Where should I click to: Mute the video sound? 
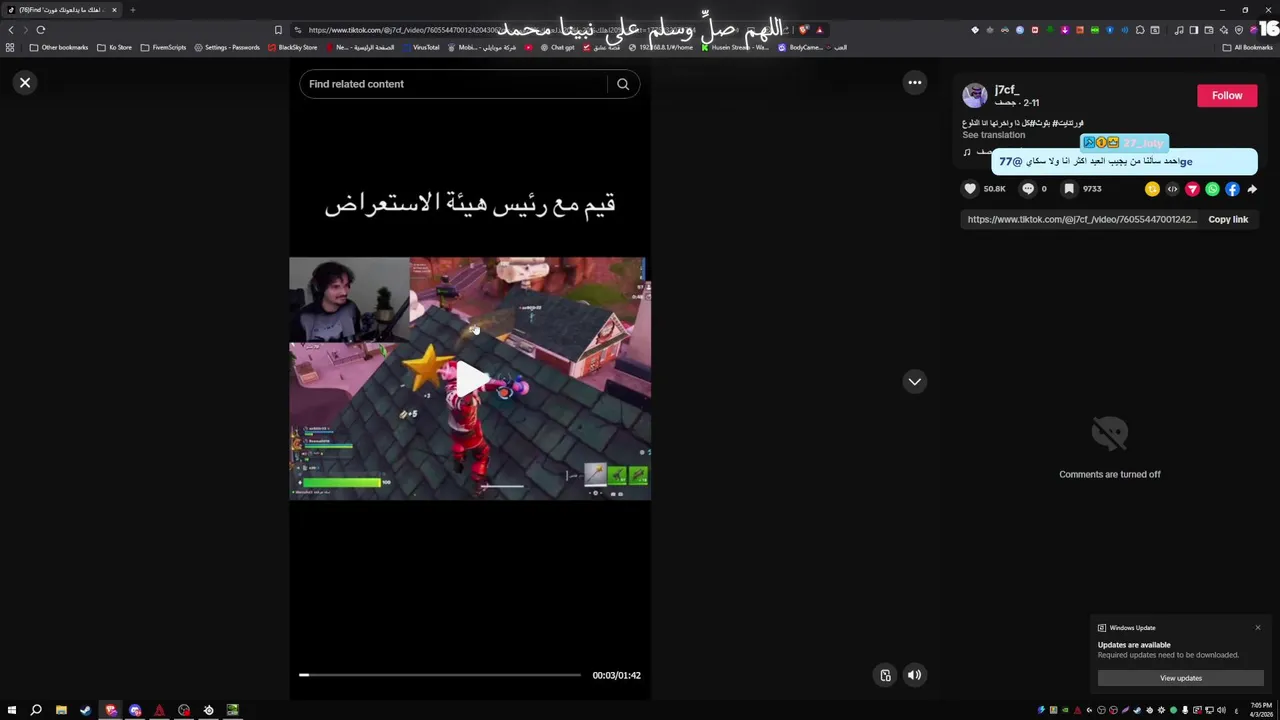914,675
